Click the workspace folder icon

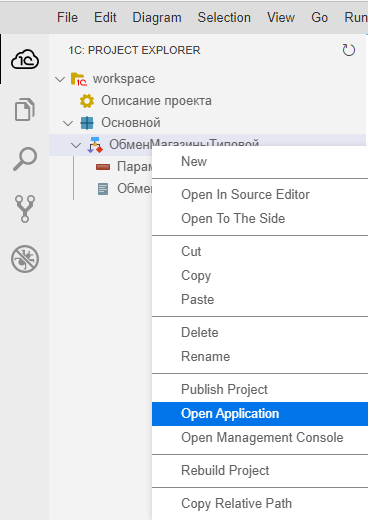pyautogui.click(x=79, y=79)
